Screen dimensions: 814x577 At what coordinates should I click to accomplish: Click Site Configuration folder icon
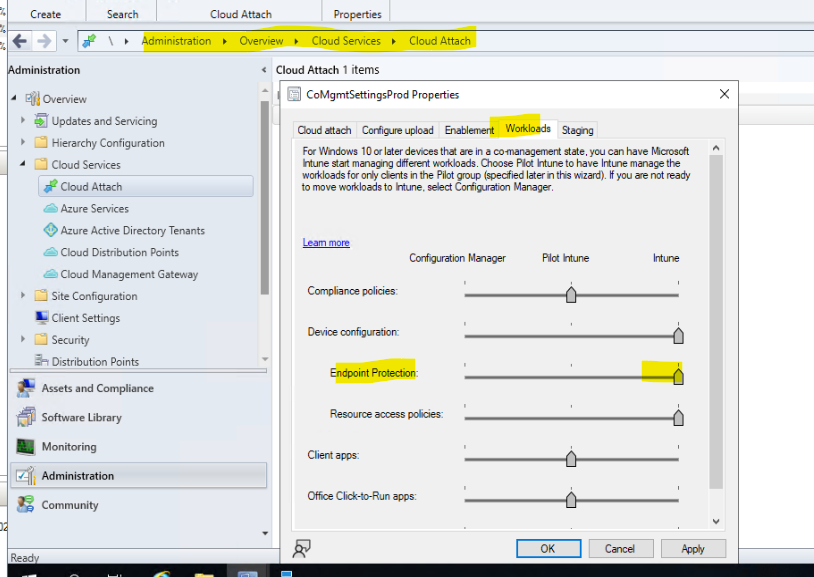point(41,296)
